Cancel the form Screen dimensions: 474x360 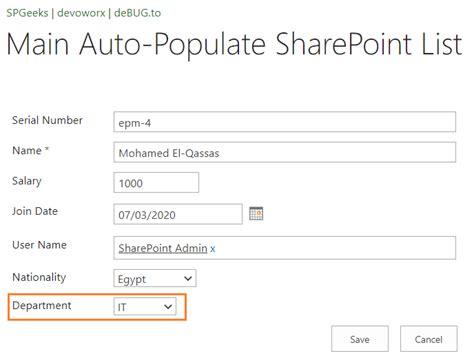429,339
